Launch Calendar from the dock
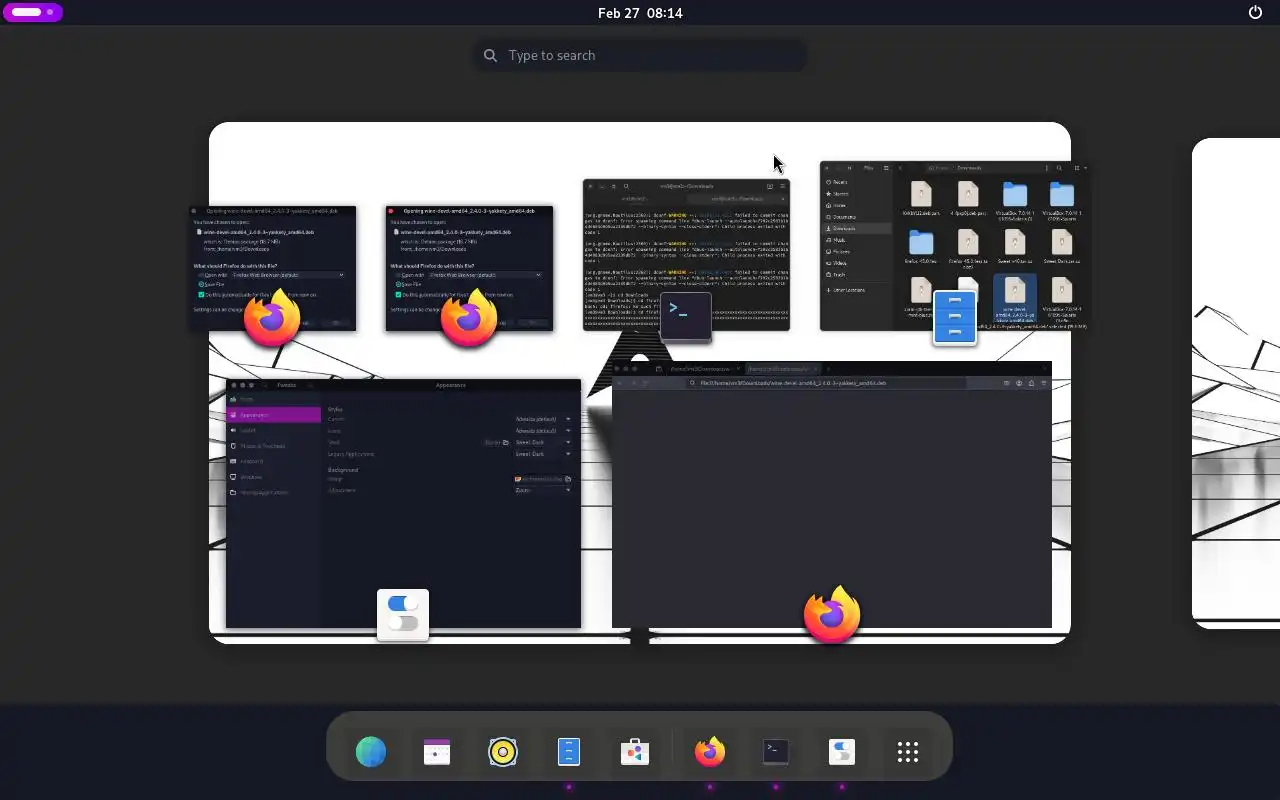This screenshot has width=1280, height=800. (437, 751)
